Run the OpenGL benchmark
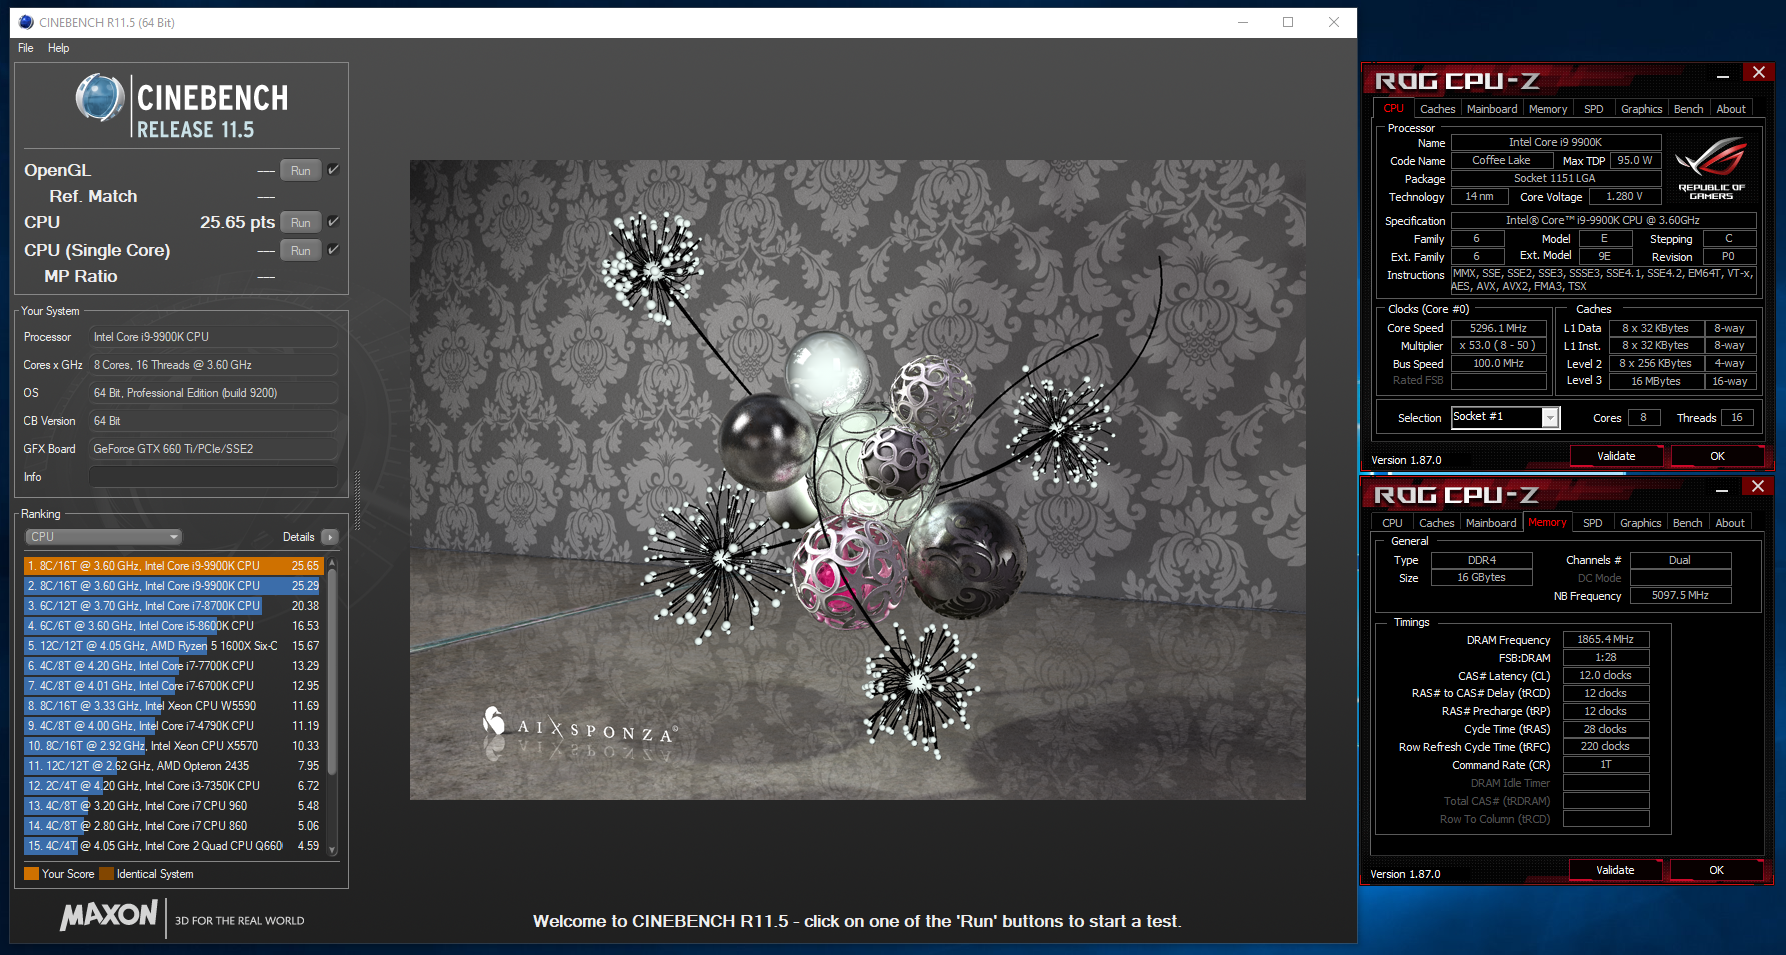 click(x=300, y=170)
